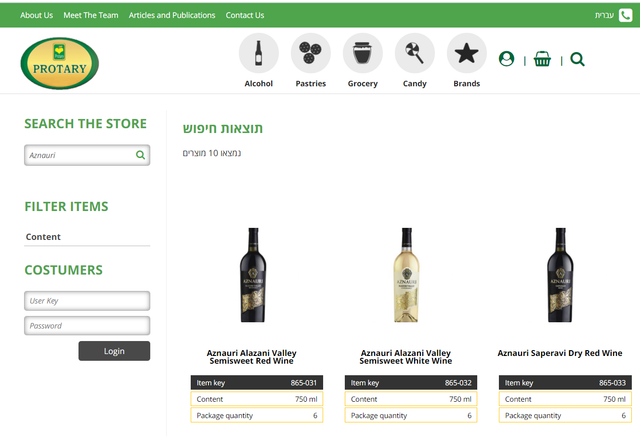Open the Semisweet Red Wine bottle image
Screen dimensions: 640x436
253,275
